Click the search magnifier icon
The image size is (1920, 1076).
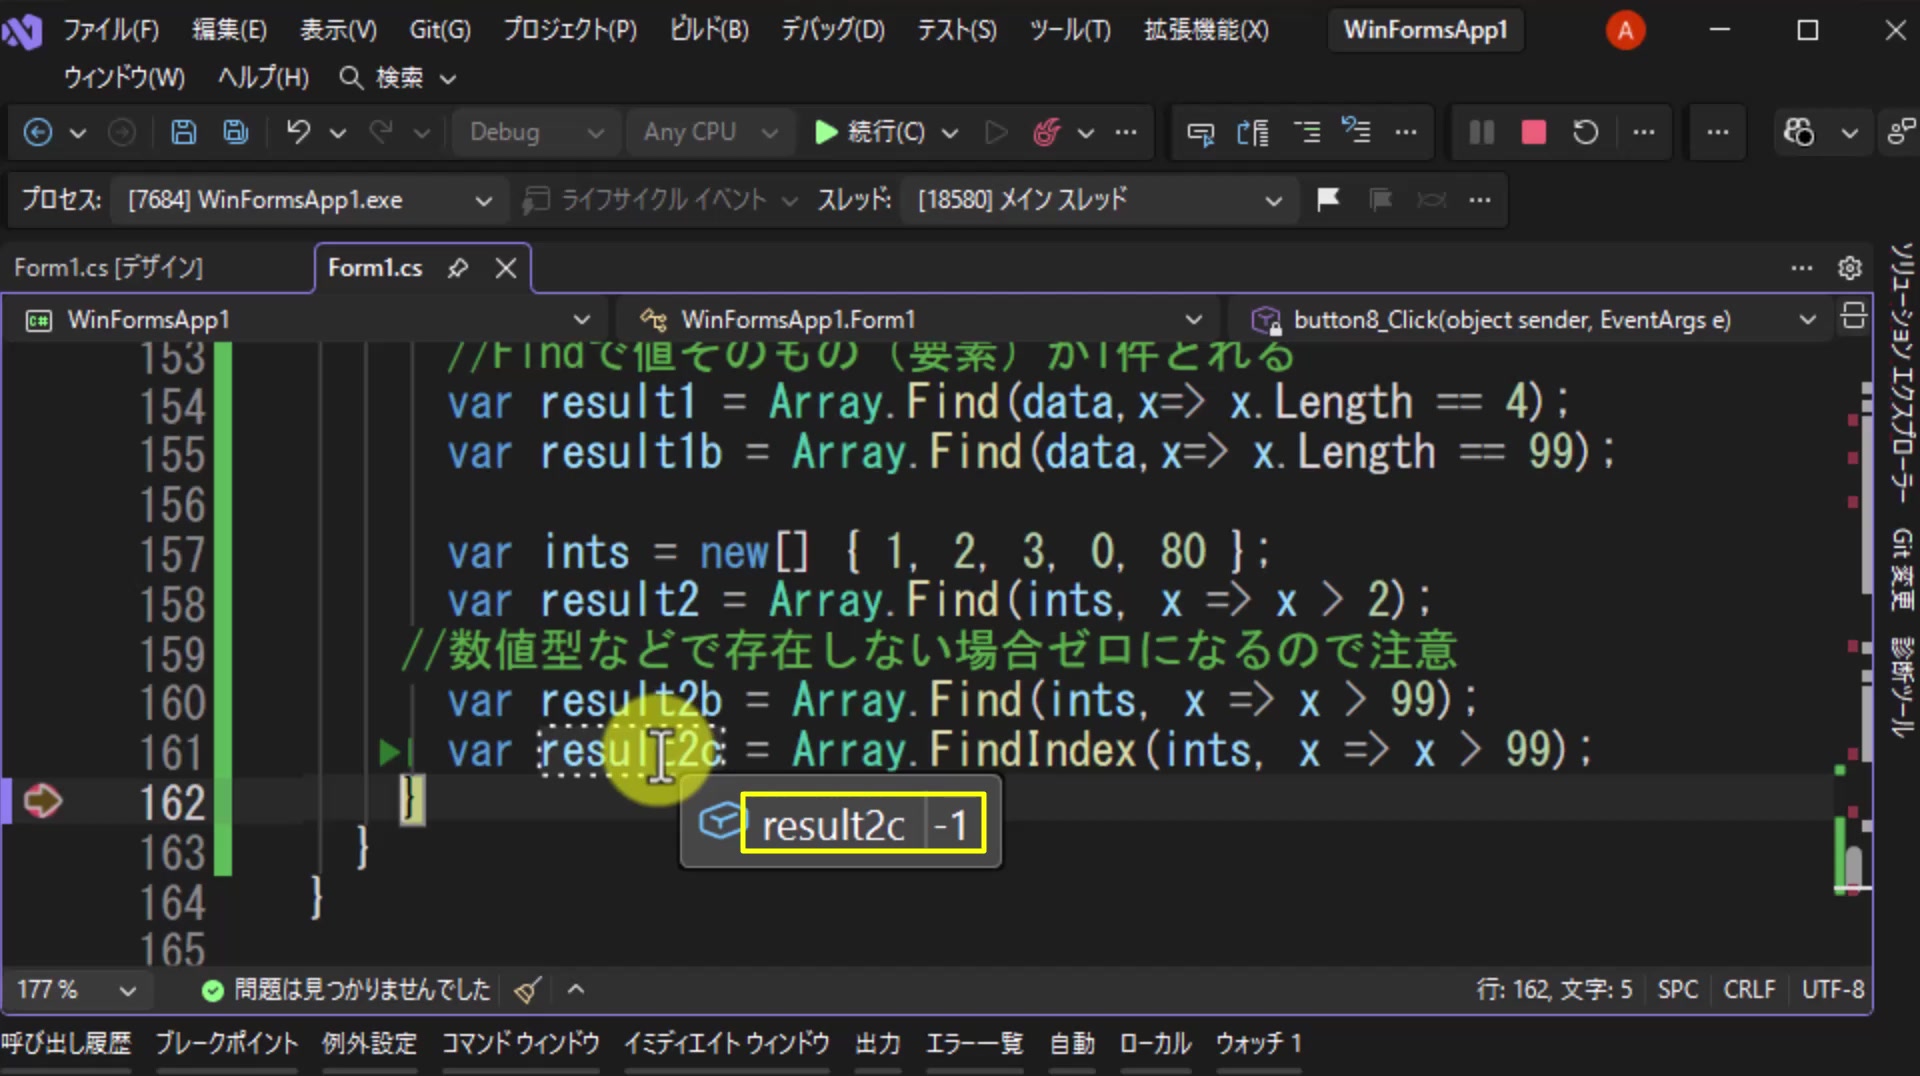(350, 78)
